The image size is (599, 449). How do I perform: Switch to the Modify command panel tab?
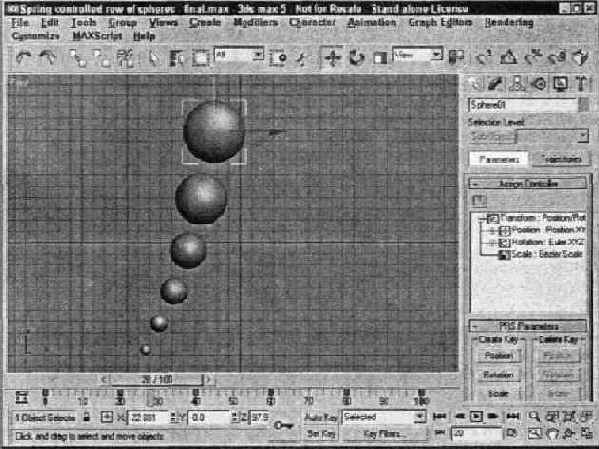[x=496, y=84]
